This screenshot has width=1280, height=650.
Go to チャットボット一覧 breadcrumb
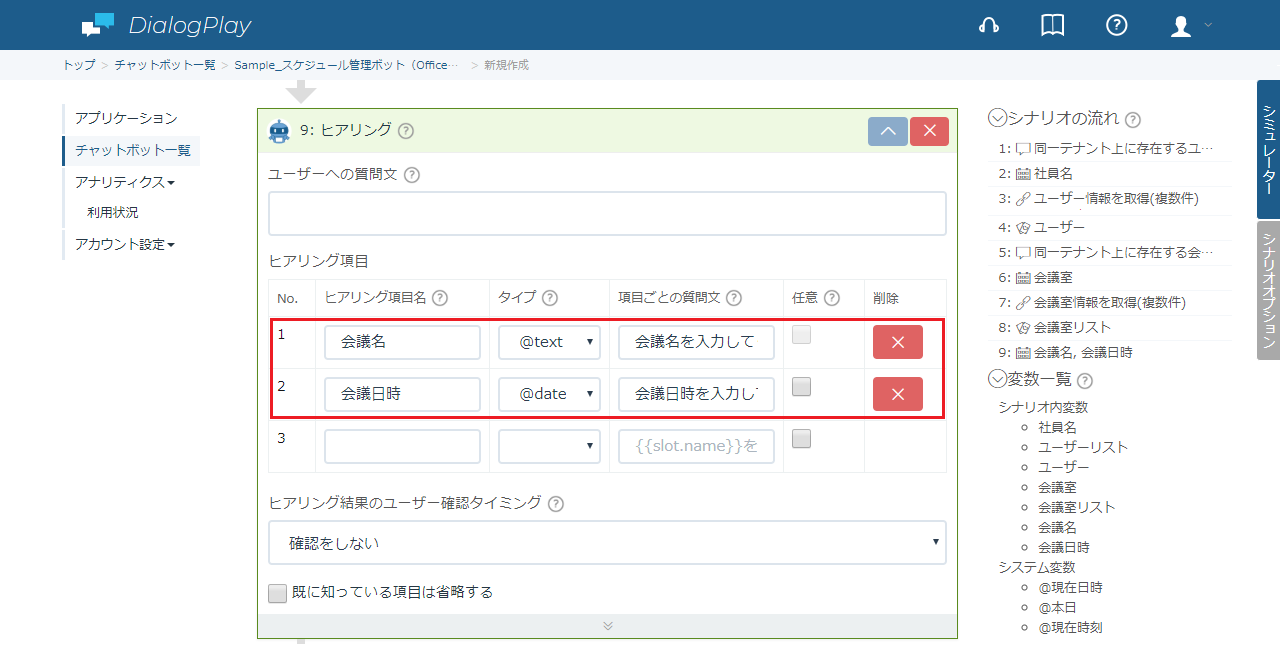click(x=165, y=65)
